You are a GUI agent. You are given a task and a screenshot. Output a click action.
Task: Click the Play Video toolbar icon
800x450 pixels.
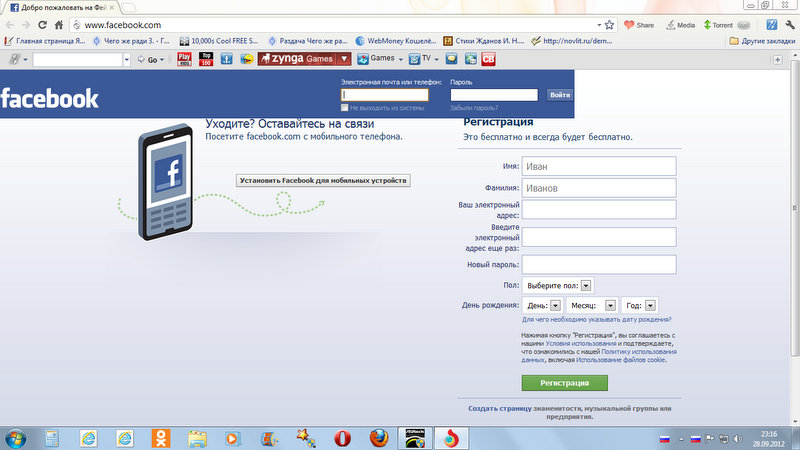tap(184, 59)
